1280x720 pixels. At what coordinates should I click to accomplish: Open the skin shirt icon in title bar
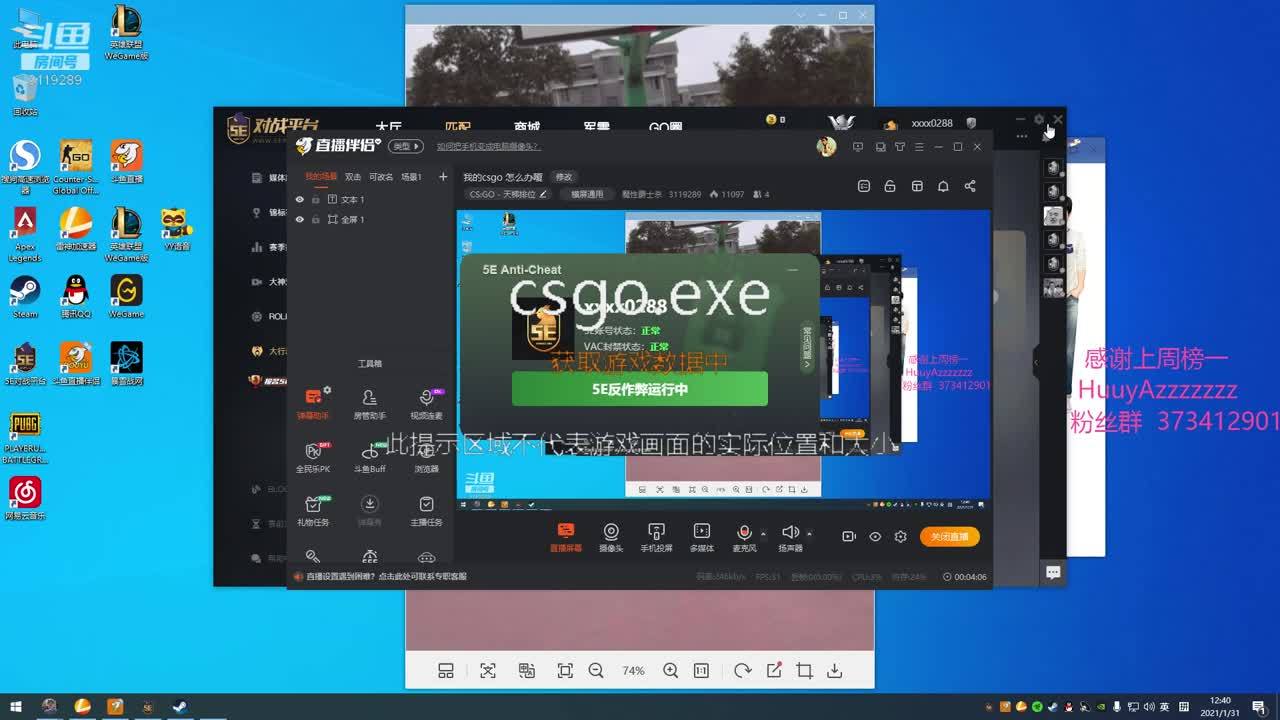[900, 147]
